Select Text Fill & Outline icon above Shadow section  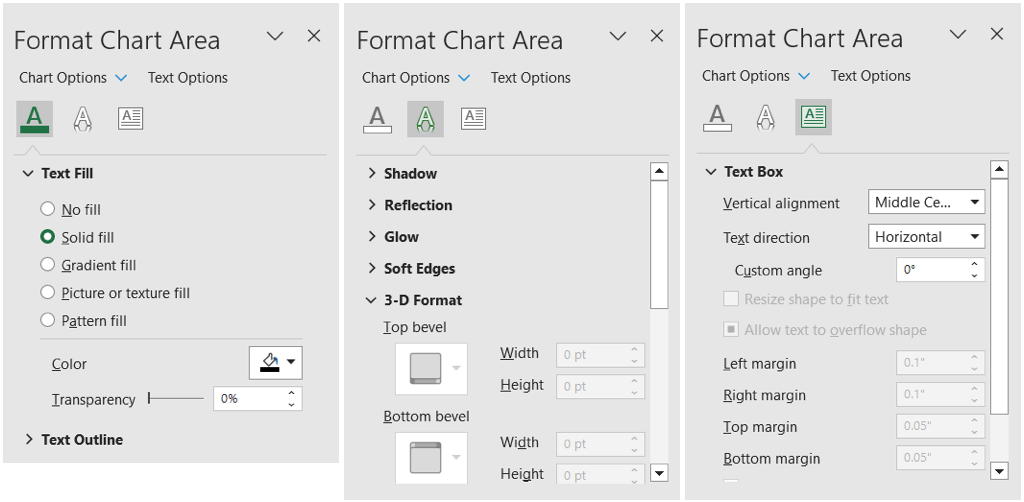(377, 119)
